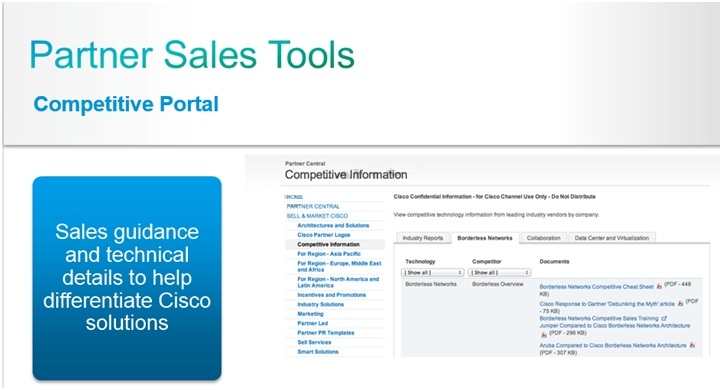Open Incentives and Promotions sidebar link
This screenshot has width=722, height=390.
(332, 295)
